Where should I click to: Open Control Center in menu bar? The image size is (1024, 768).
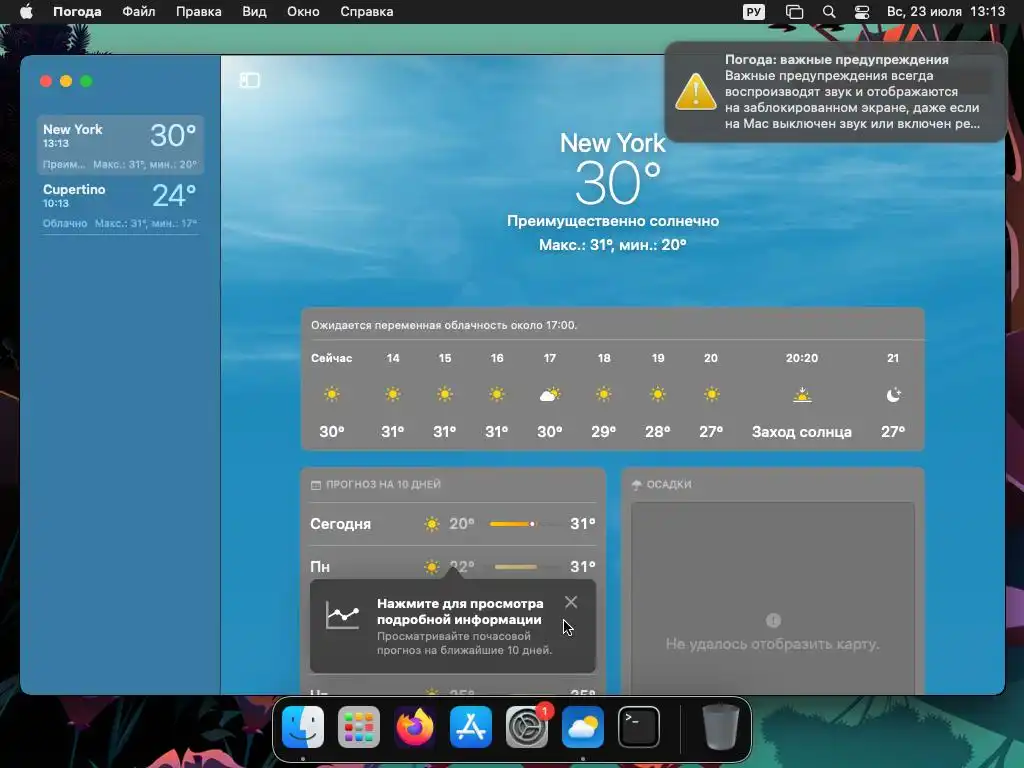pyautogui.click(x=862, y=12)
